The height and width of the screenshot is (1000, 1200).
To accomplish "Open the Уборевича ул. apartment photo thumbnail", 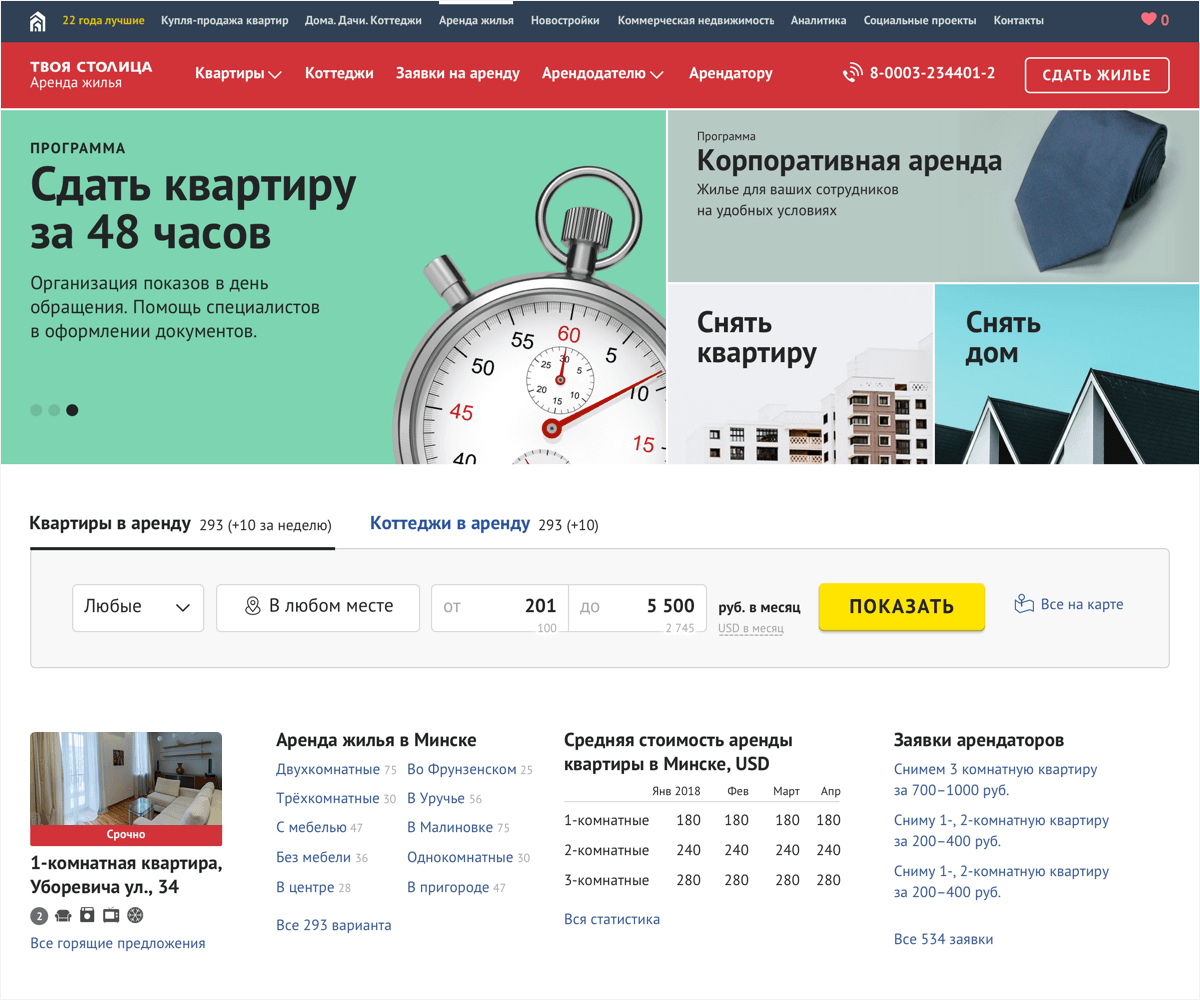I will [x=126, y=780].
